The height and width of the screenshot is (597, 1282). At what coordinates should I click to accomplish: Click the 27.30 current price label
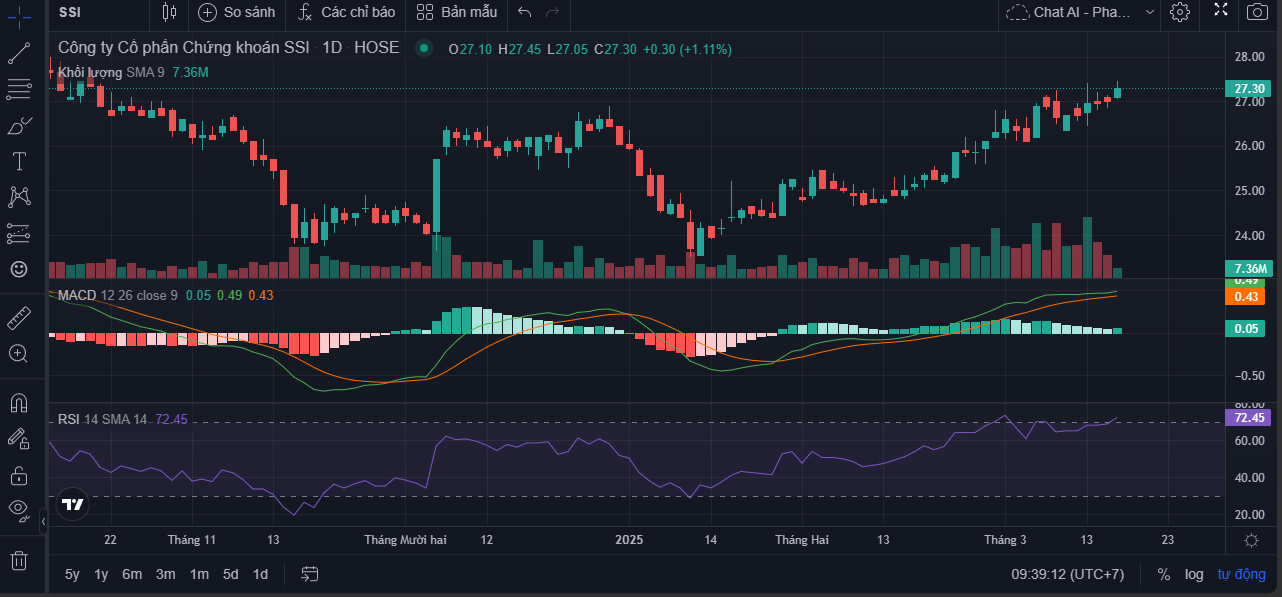(x=1251, y=89)
